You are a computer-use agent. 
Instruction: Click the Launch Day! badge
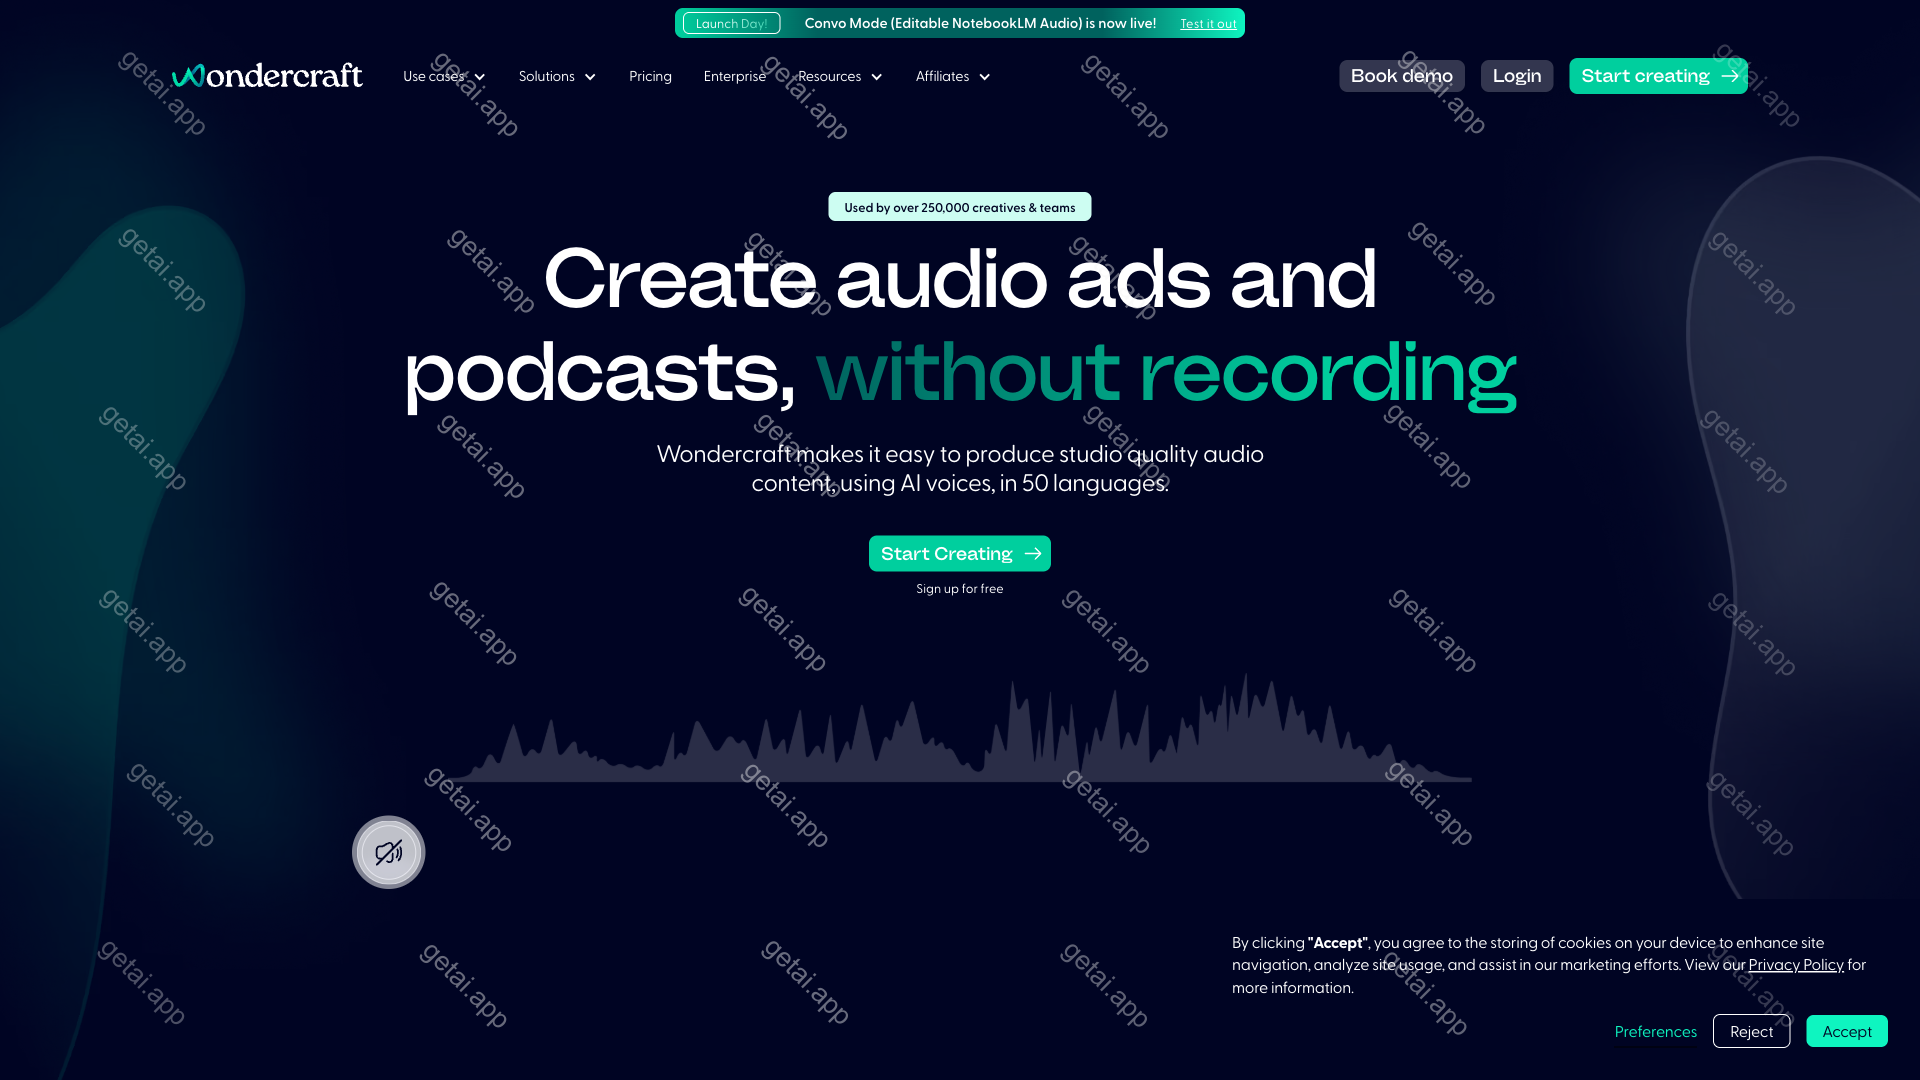point(731,23)
